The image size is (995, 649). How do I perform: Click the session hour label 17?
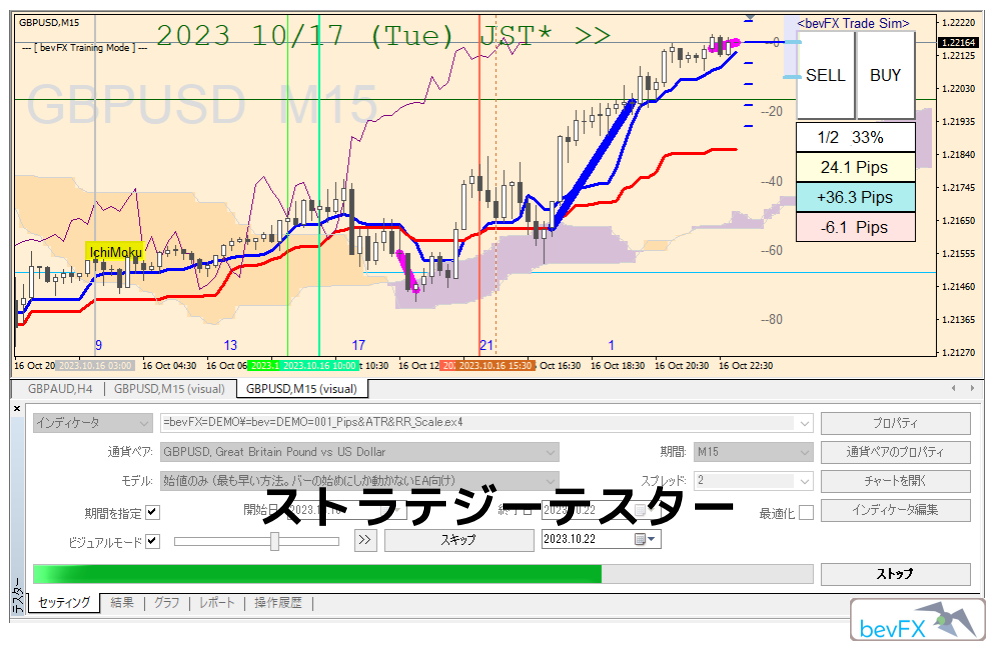[x=359, y=346]
